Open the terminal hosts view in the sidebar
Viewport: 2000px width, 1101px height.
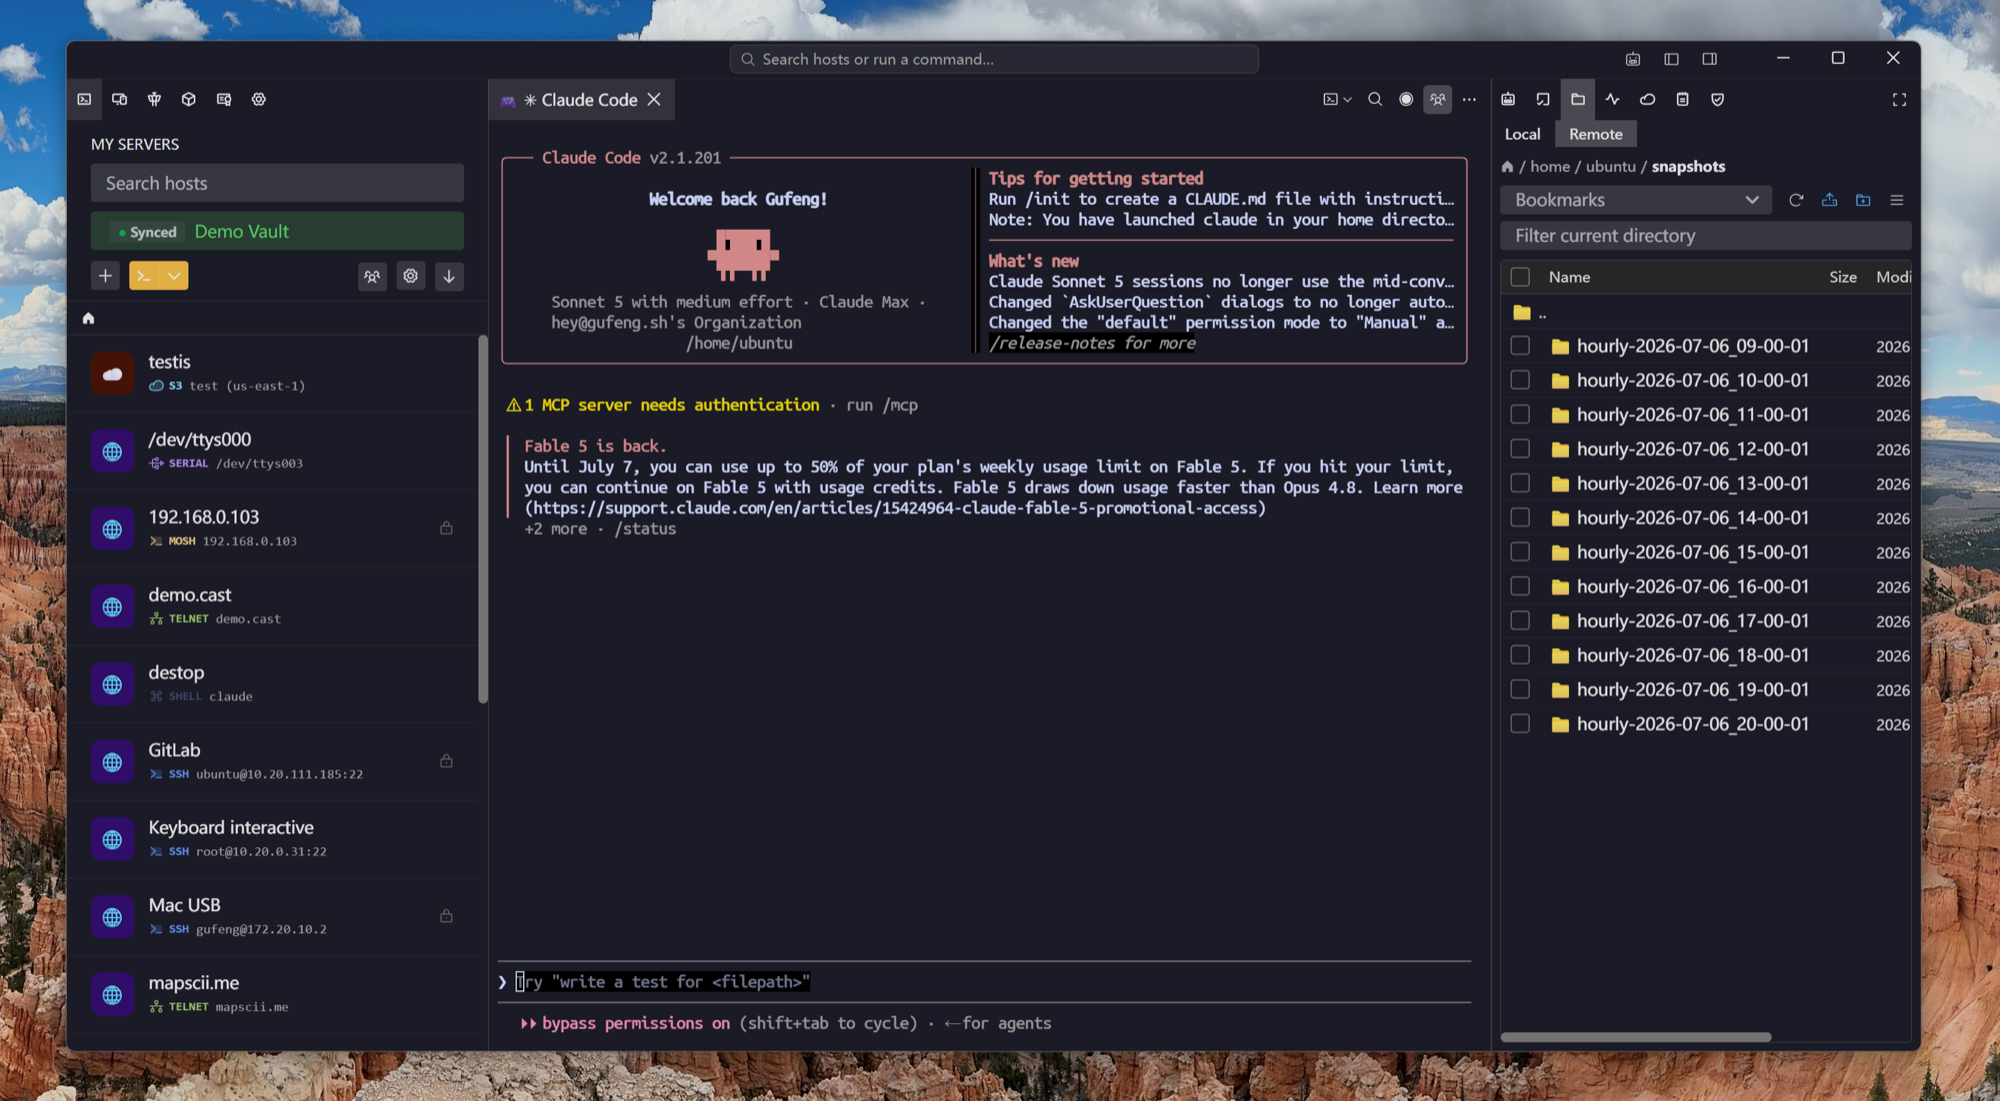(x=85, y=99)
